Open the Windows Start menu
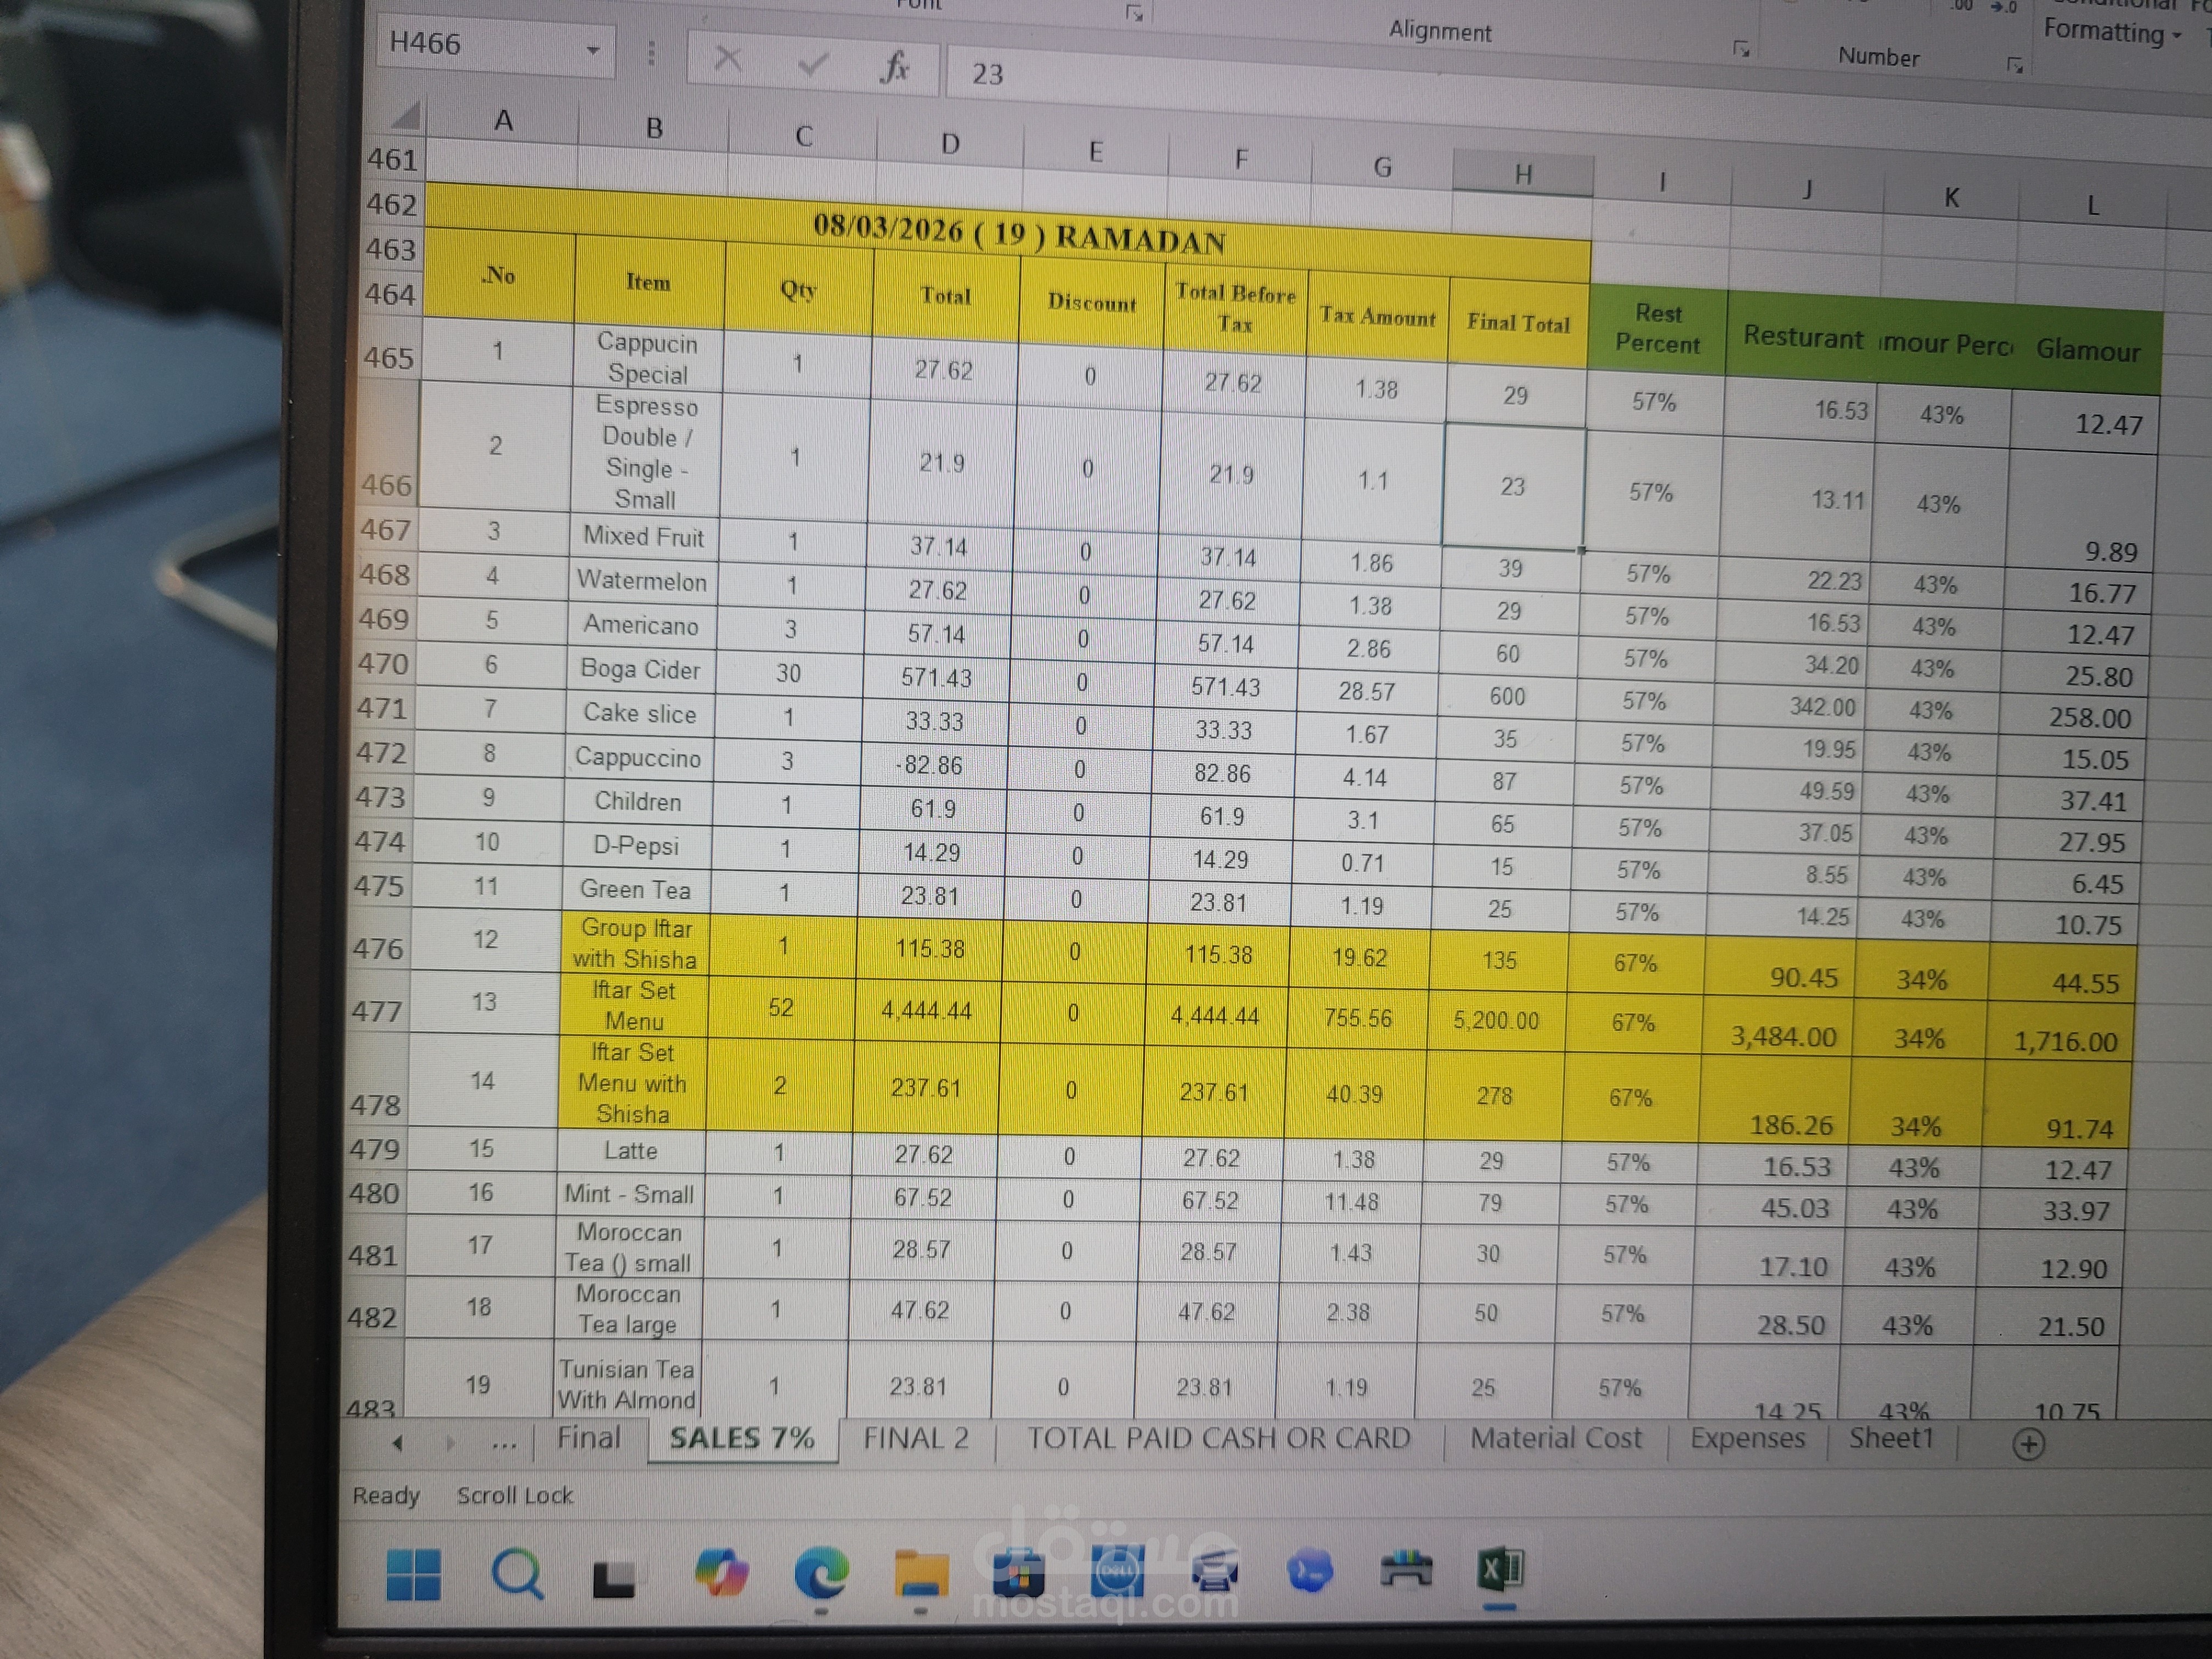The width and height of the screenshot is (2212, 1659). point(413,1574)
